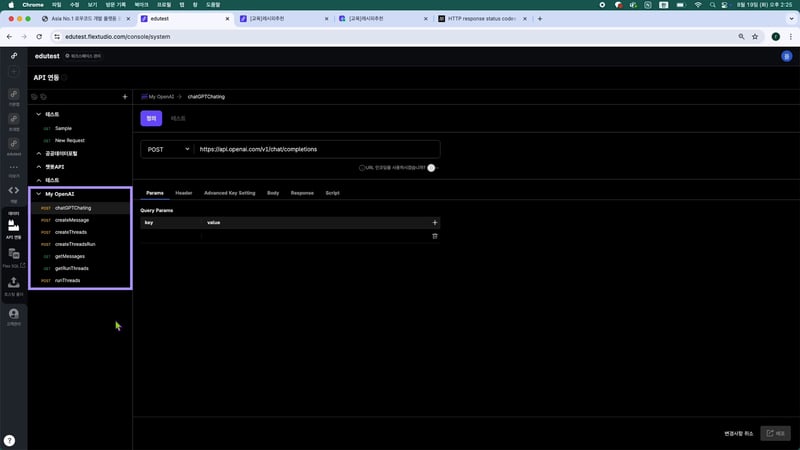Delete the query param row with trash icon
The width and height of the screenshot is (800, 450).
(x=434, y=236)
